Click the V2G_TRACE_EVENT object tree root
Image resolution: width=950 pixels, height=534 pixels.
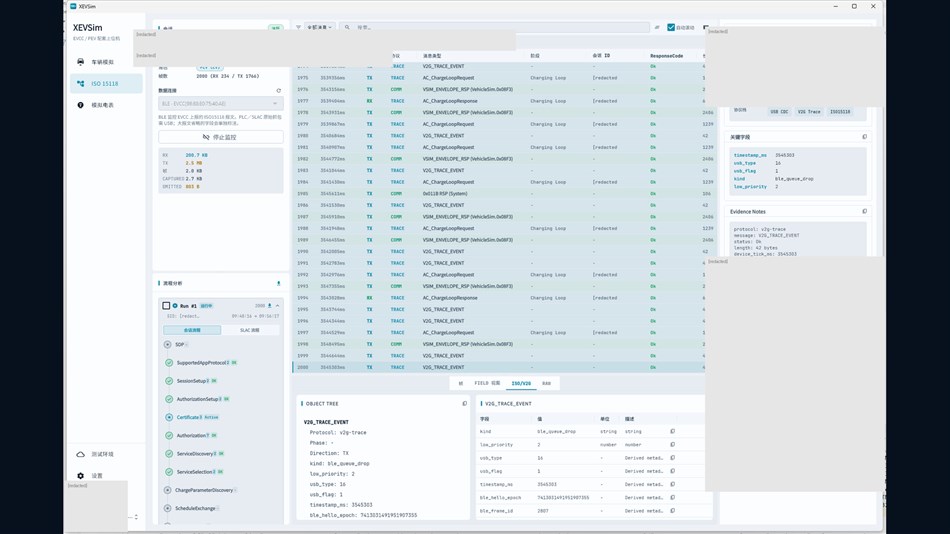[326, 422]
